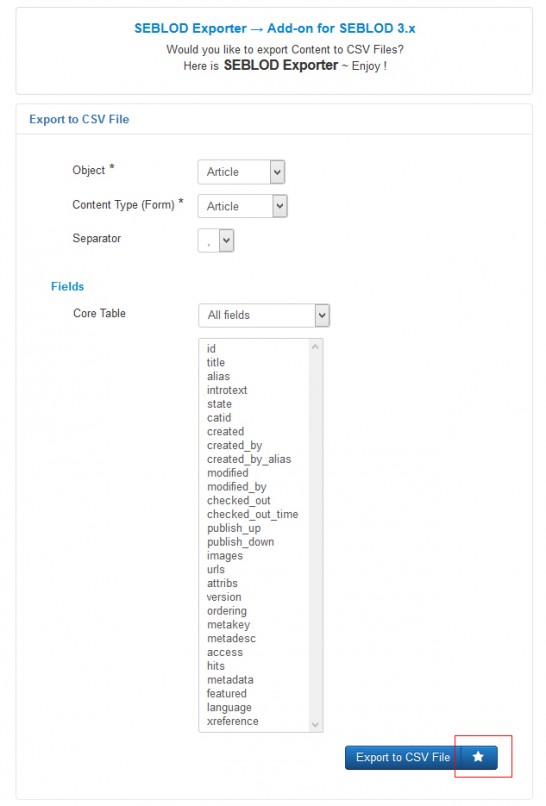Expand the Separator dropdown
This screenshot has width=546, height=806.
216,241
